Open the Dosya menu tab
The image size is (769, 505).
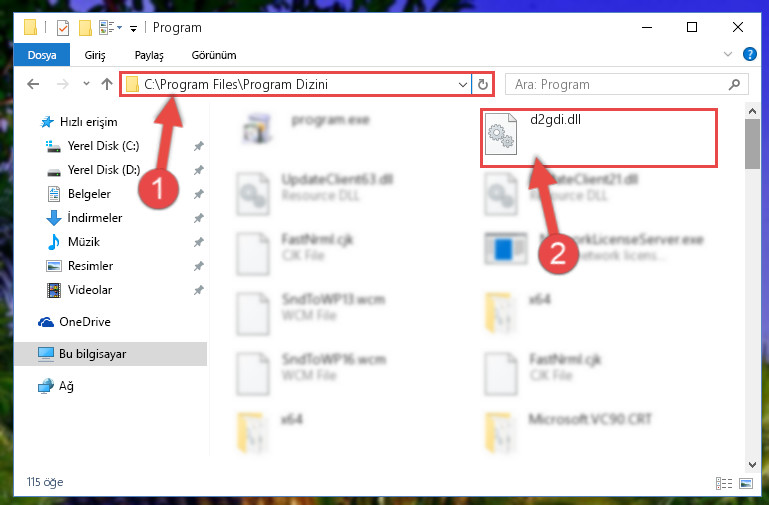42,55
